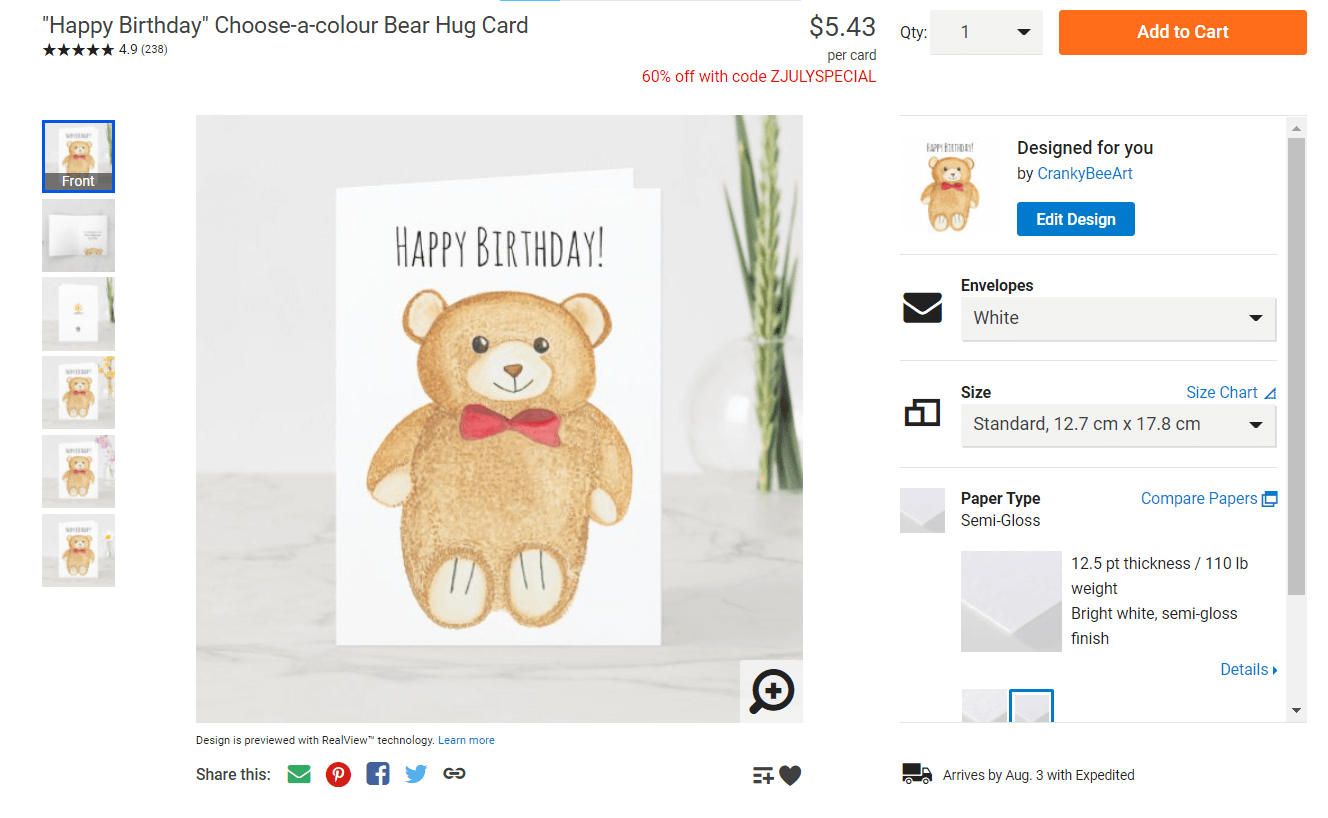Open the CrankyBeeArt designer link
Image resolution: width=1328 pixels, height=818 pixels.
pos(1085,173)
